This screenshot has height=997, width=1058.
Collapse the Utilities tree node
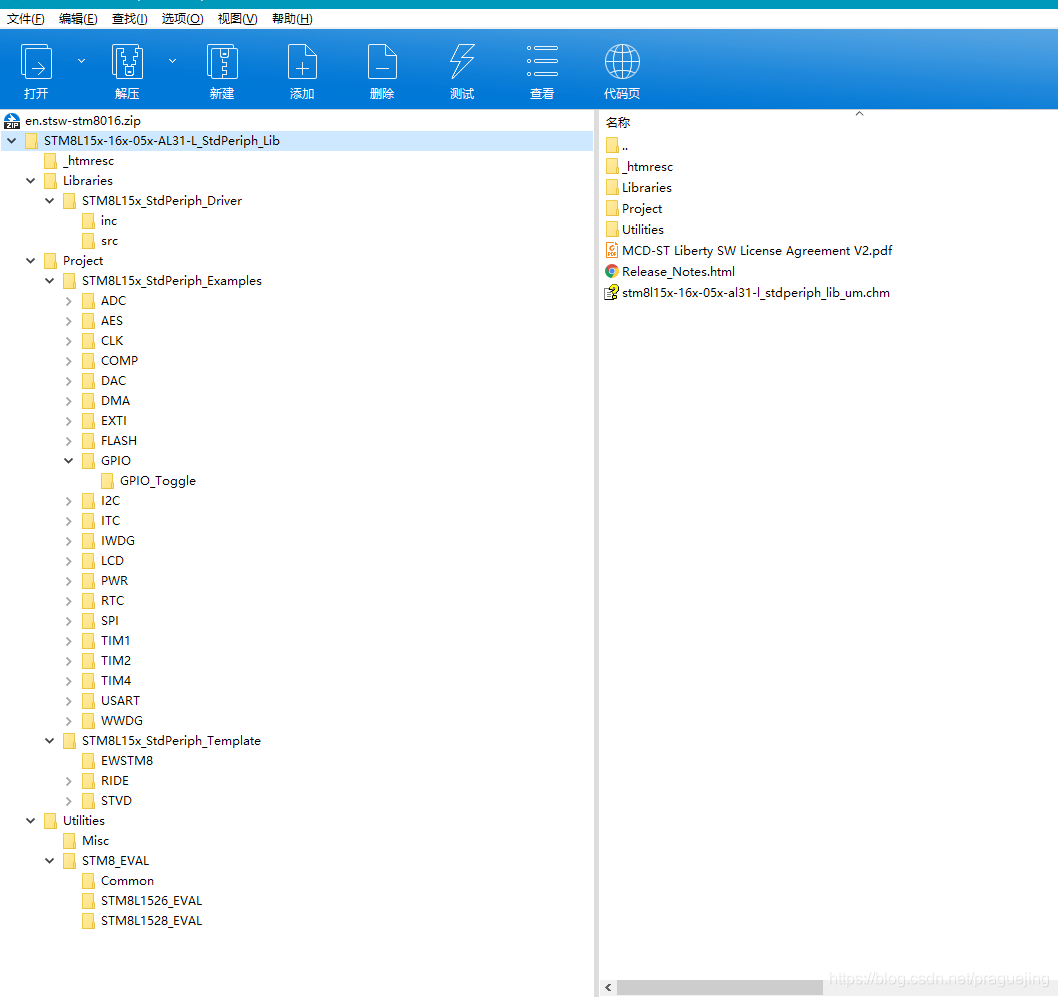pos(30,821)
